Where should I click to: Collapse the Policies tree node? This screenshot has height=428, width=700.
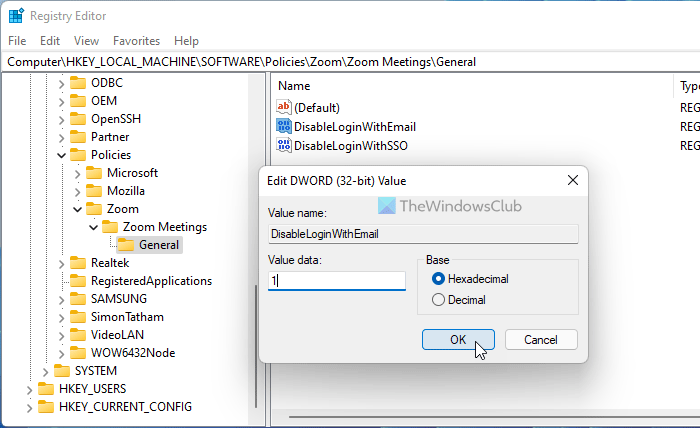click(x=62, y=155)
